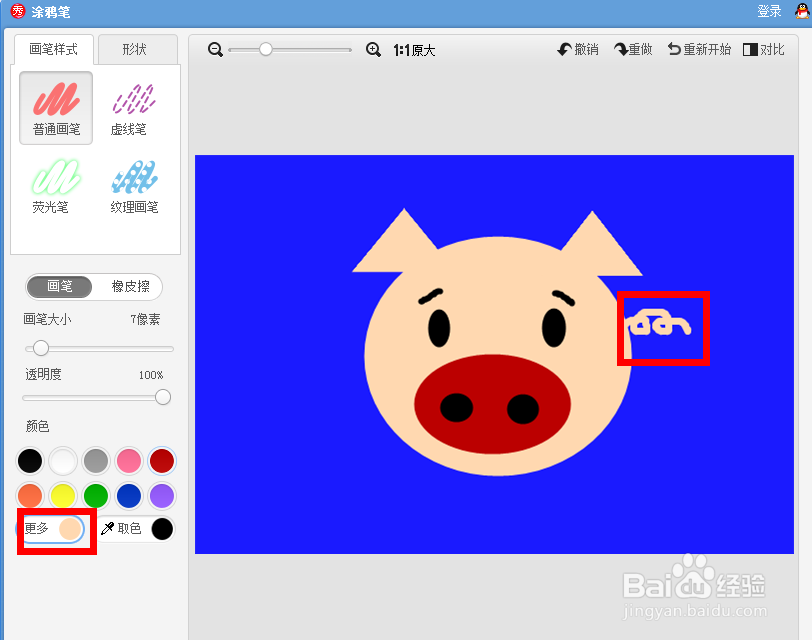Pick the blue color swatch
Screen dimensions: 812x640
(x=129, y=496)
